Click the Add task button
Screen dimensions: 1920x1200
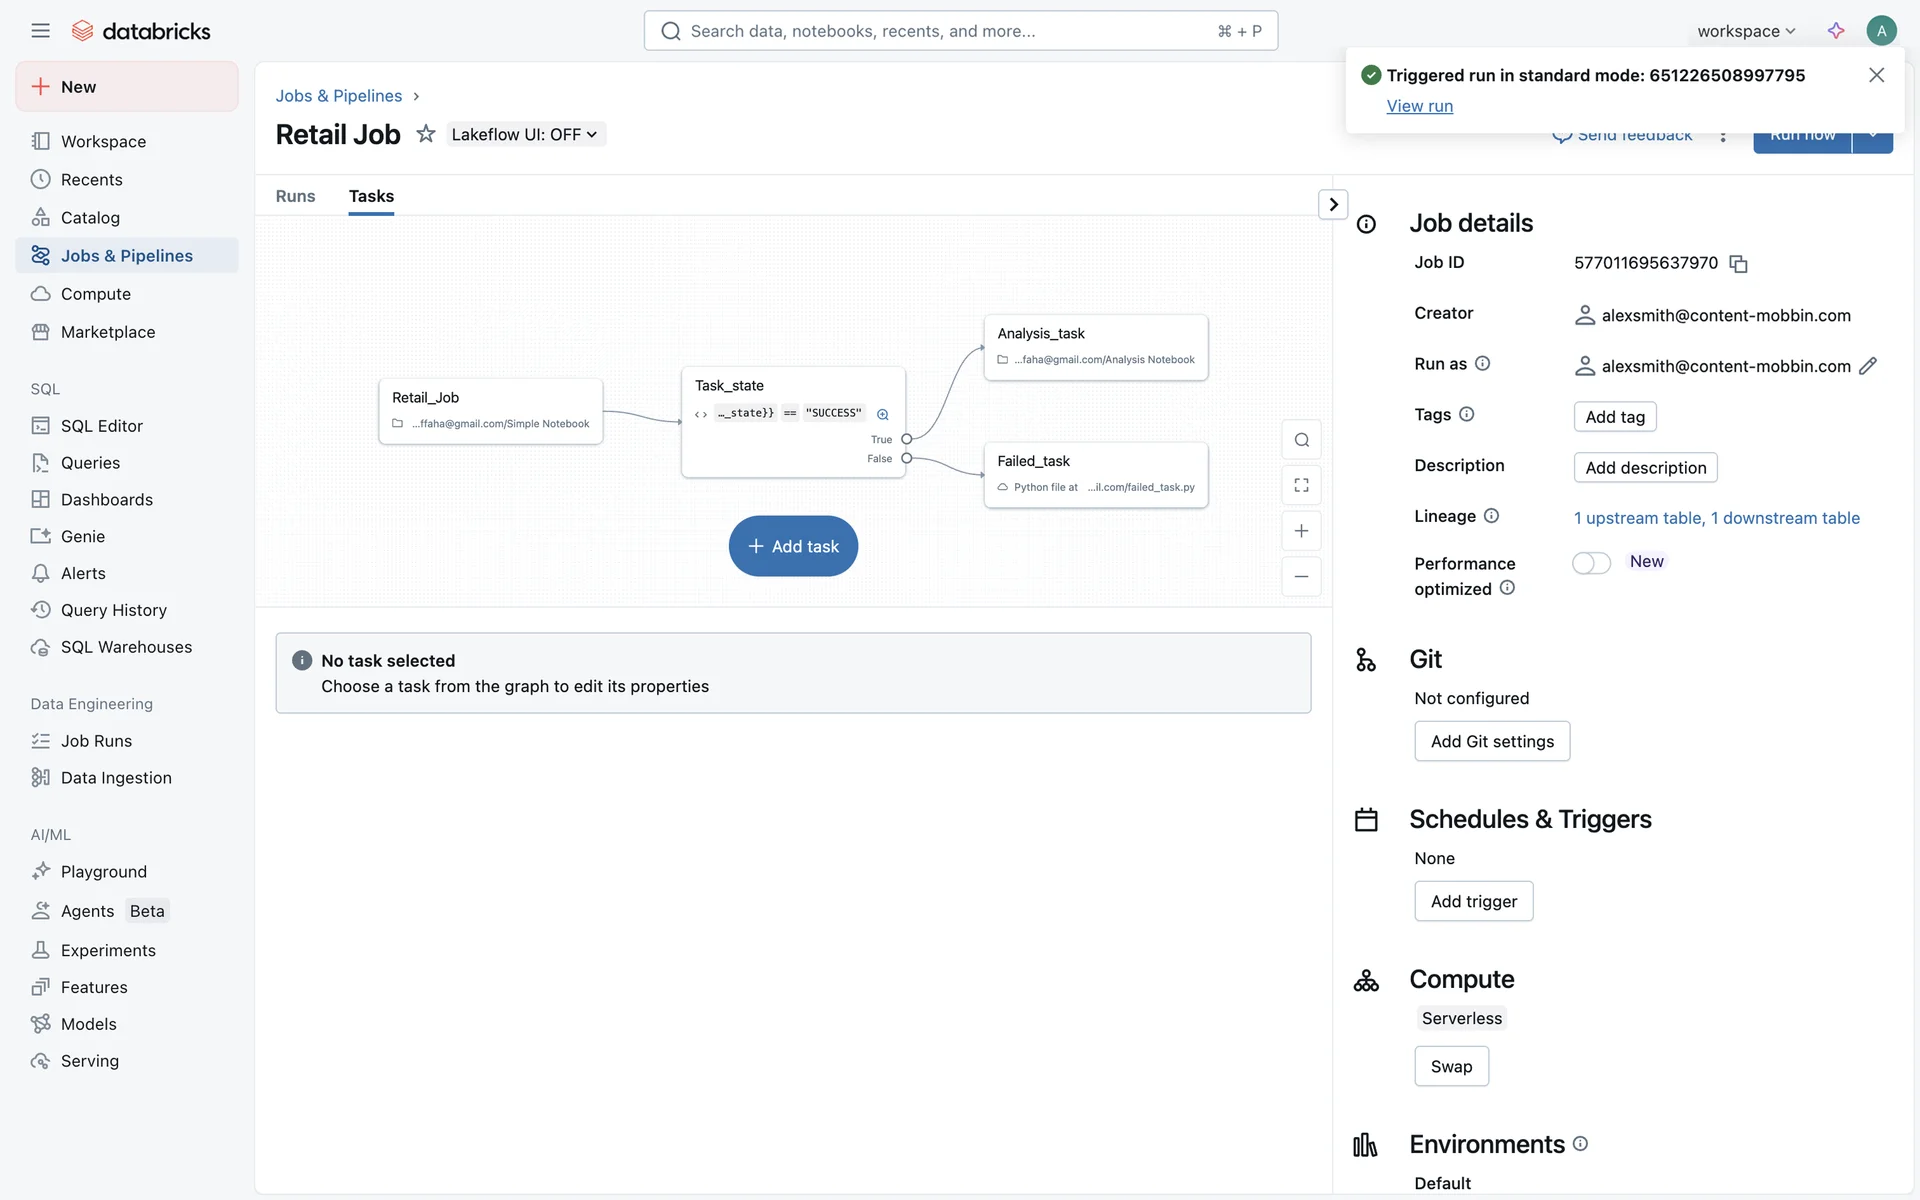tap(793, 546)
